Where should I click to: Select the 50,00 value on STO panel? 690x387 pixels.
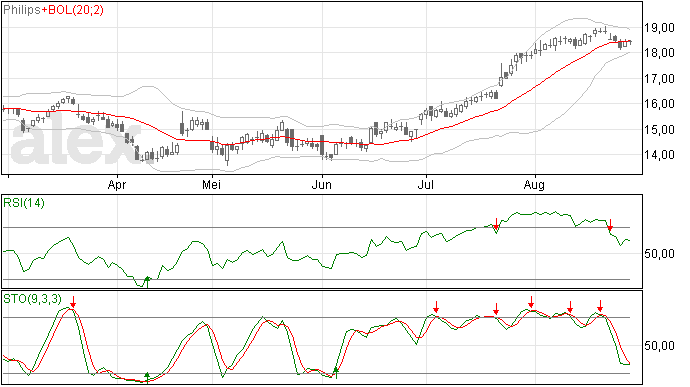coord(659,346)
